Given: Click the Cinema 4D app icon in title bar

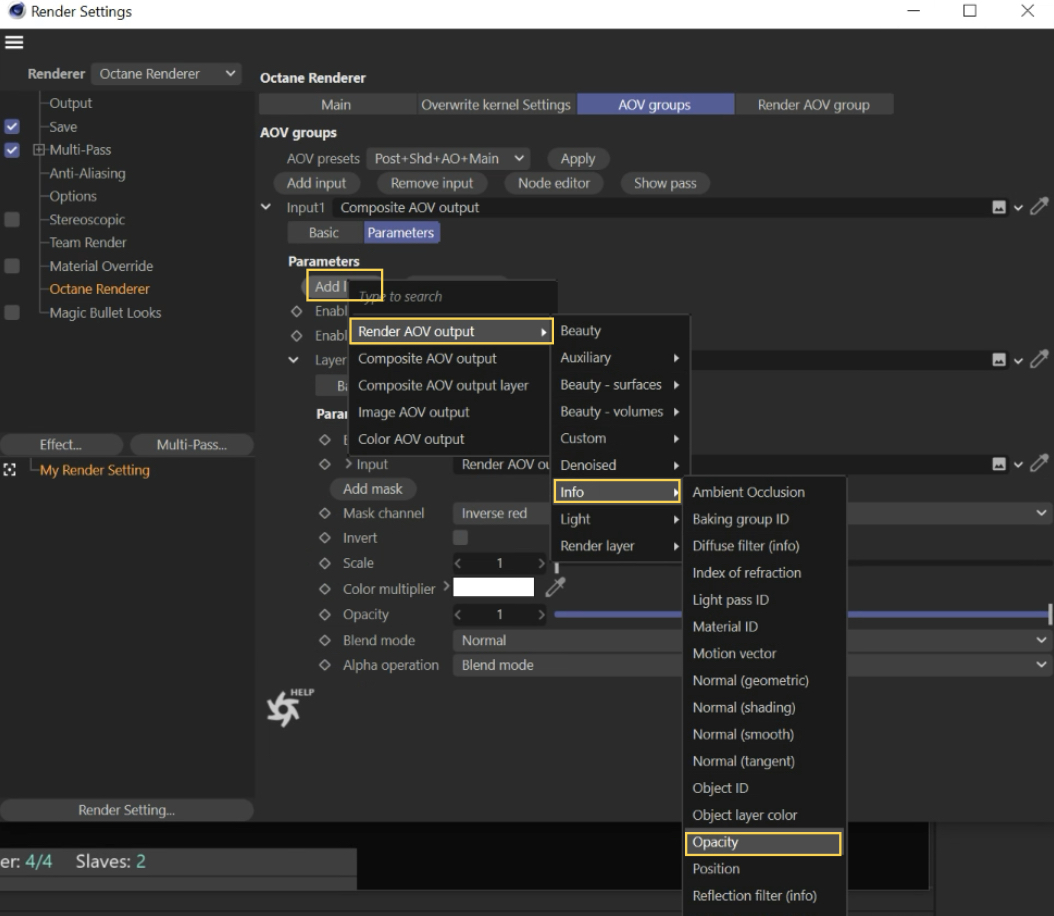Looking at the screenshot, I should pyautogui.click(x=16, y=11).
